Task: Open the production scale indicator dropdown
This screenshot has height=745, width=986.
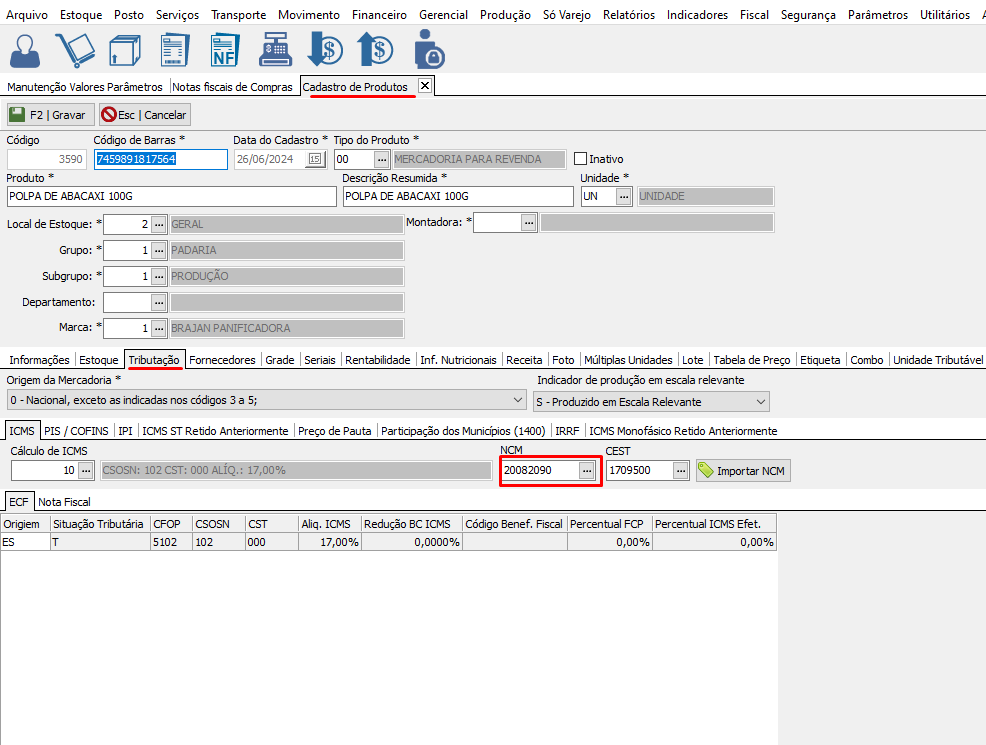Action: [761, 401]
